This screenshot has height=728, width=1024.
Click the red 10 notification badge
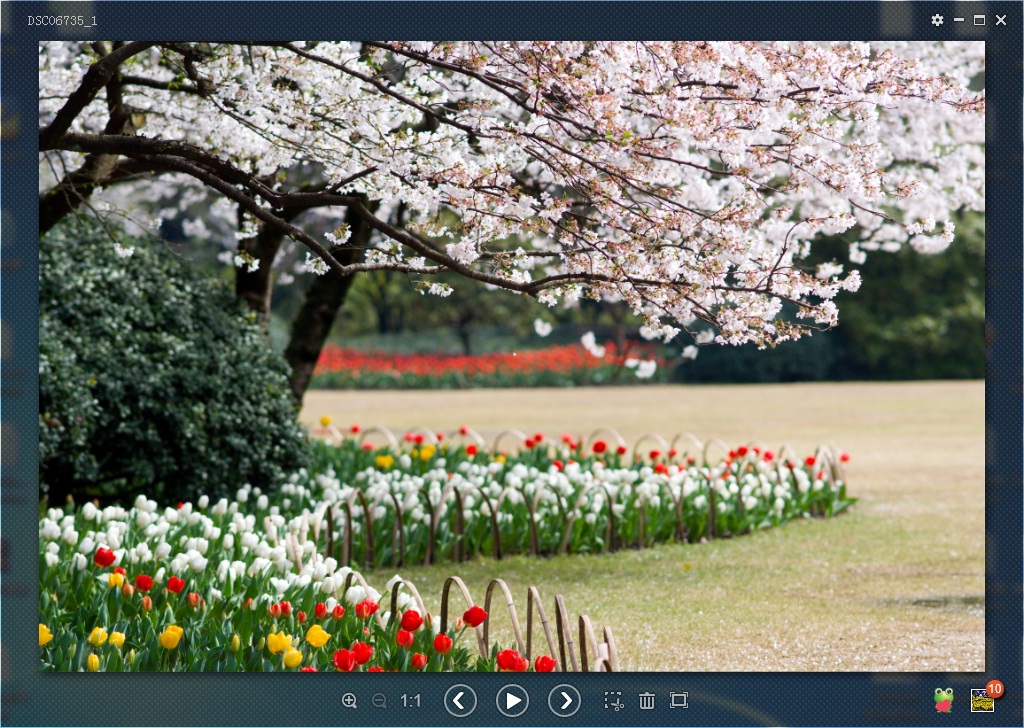tap(994, 689)
